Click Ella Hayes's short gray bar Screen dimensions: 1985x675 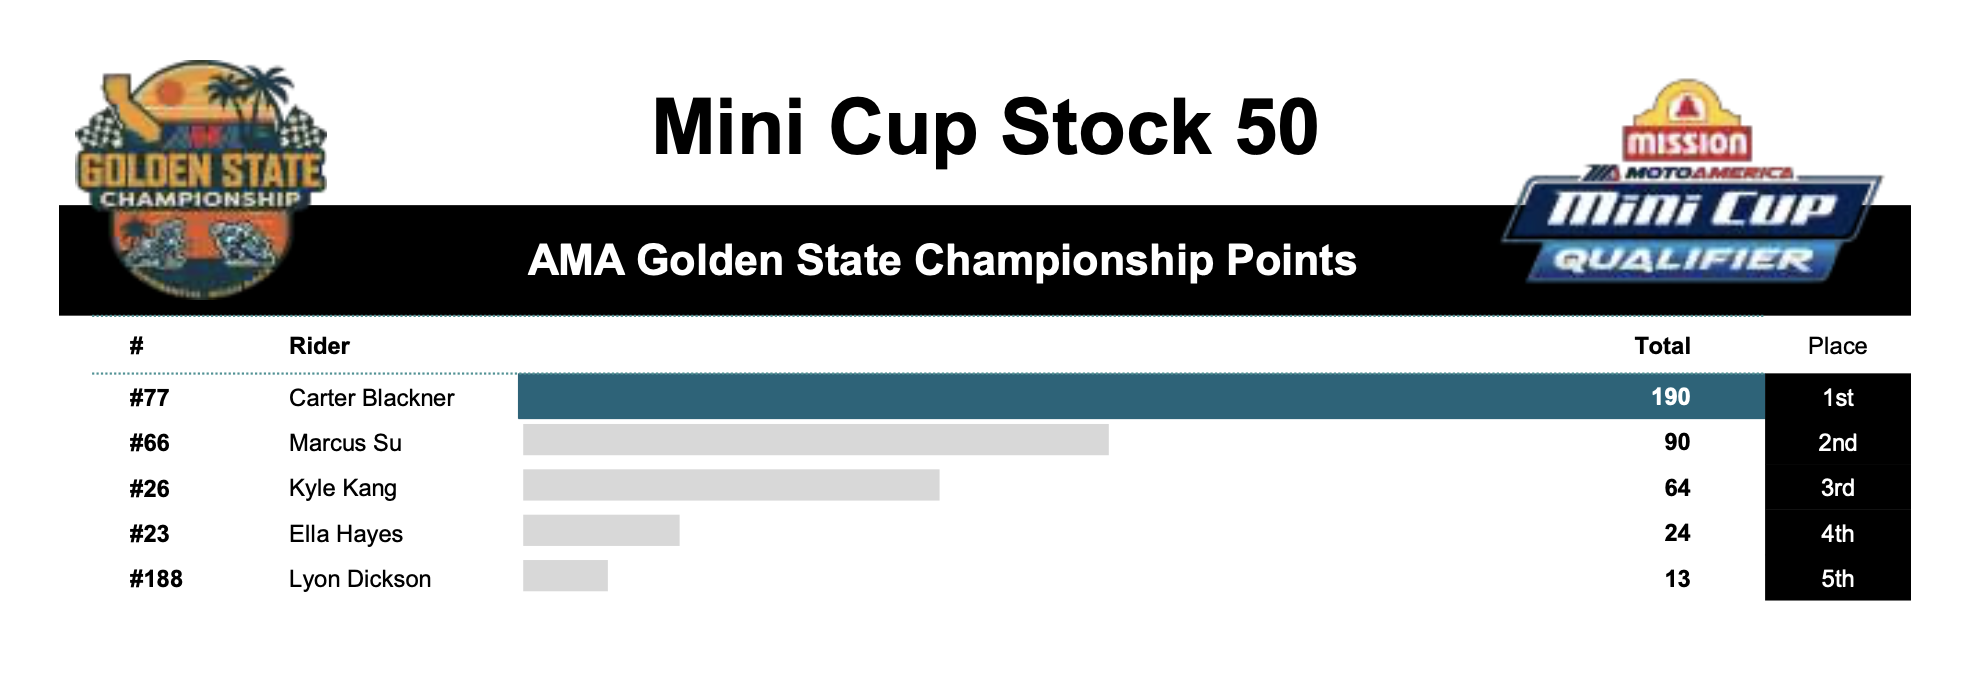(x=601, y=531)
